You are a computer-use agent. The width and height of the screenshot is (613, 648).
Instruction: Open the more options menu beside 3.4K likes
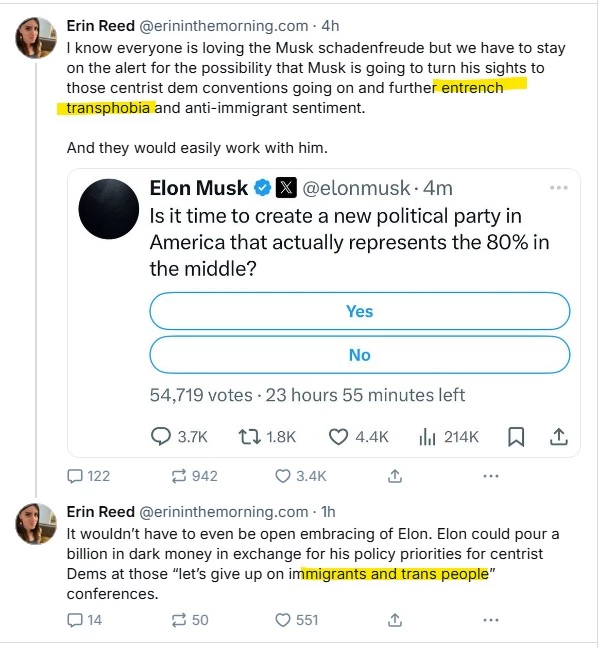(491, 476)
